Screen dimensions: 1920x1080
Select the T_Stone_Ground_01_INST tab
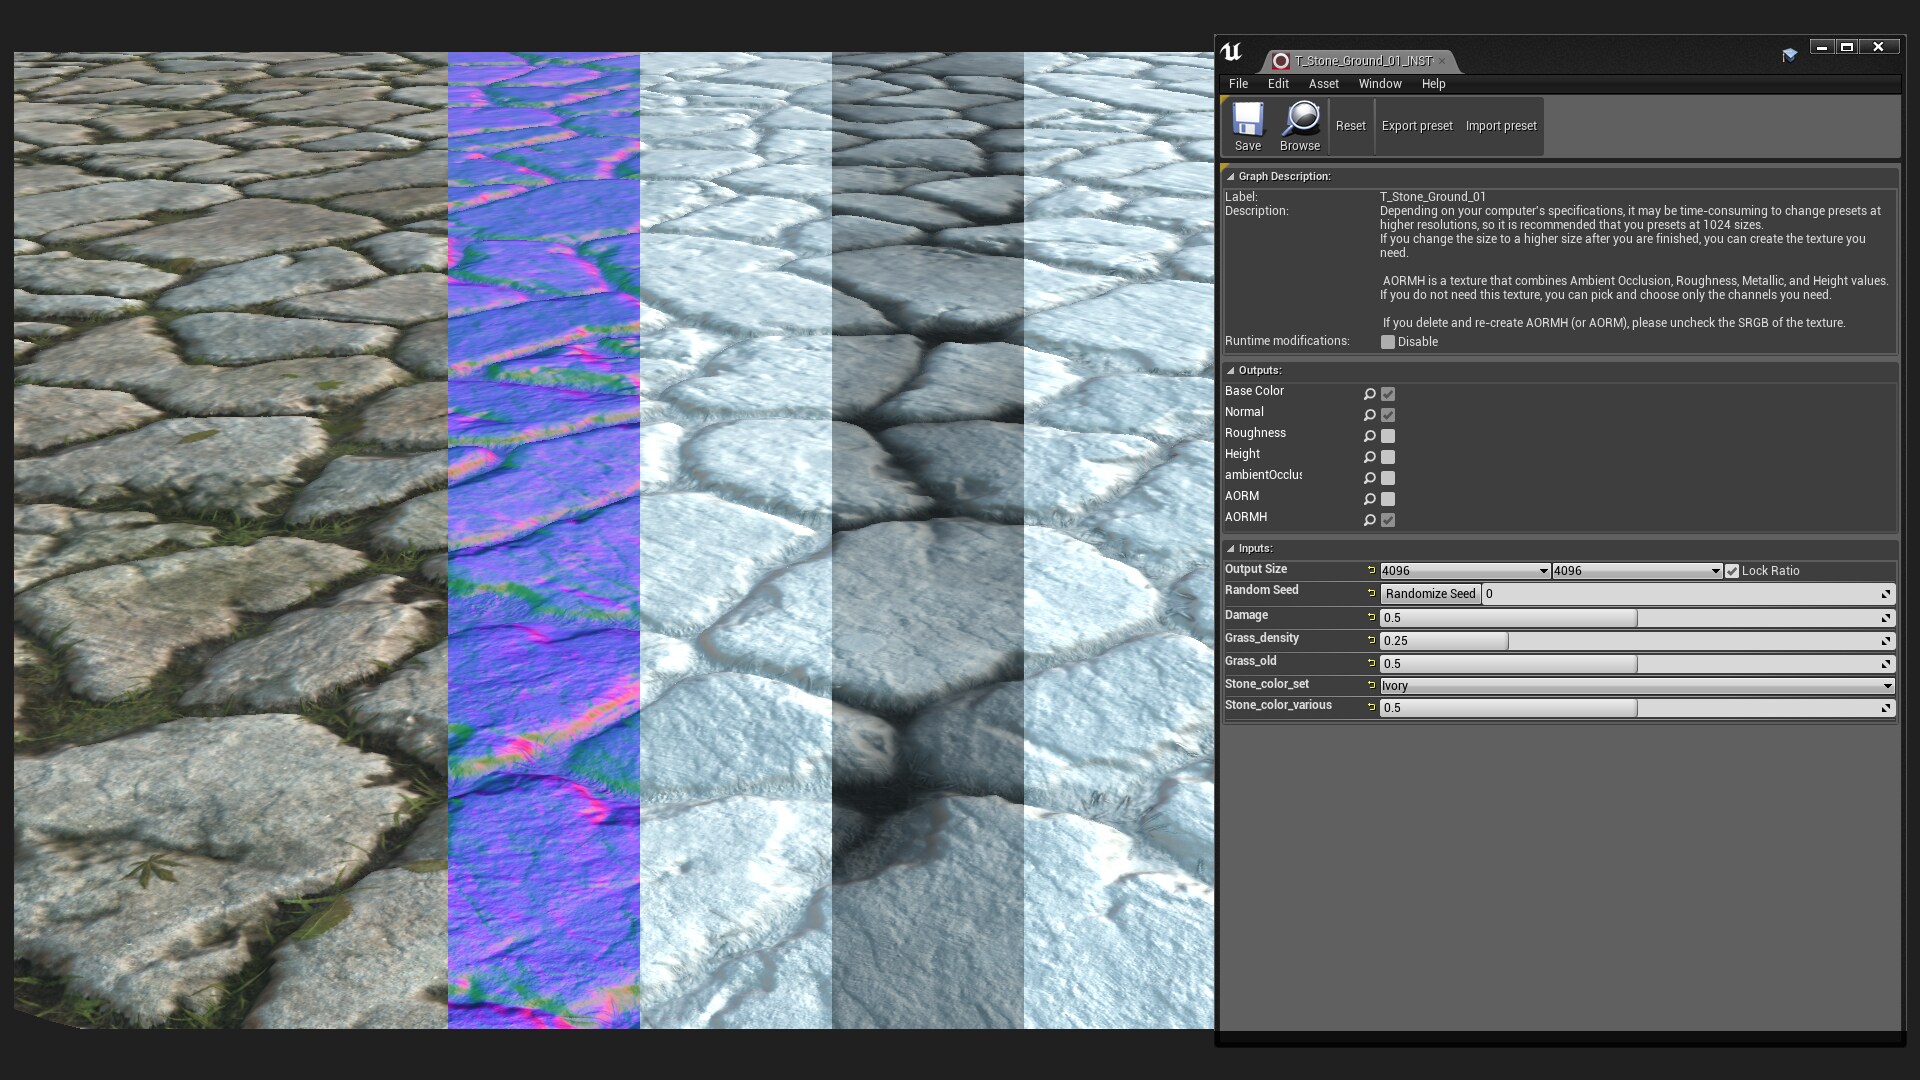click(1362, 61)
